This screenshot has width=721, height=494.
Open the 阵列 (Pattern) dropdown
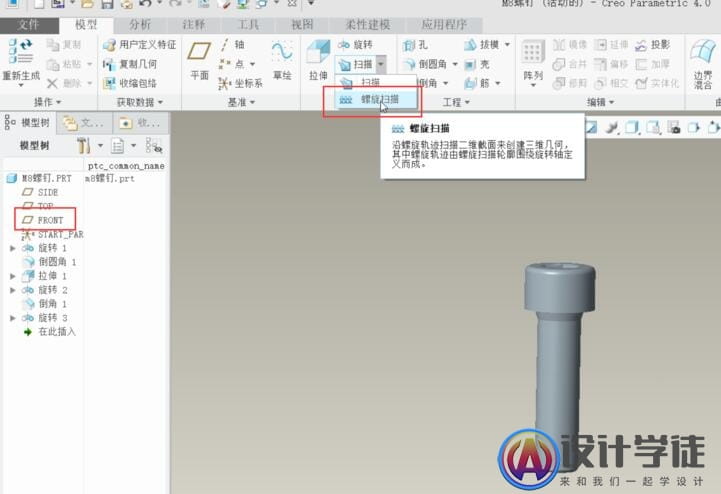click(533, 76)
